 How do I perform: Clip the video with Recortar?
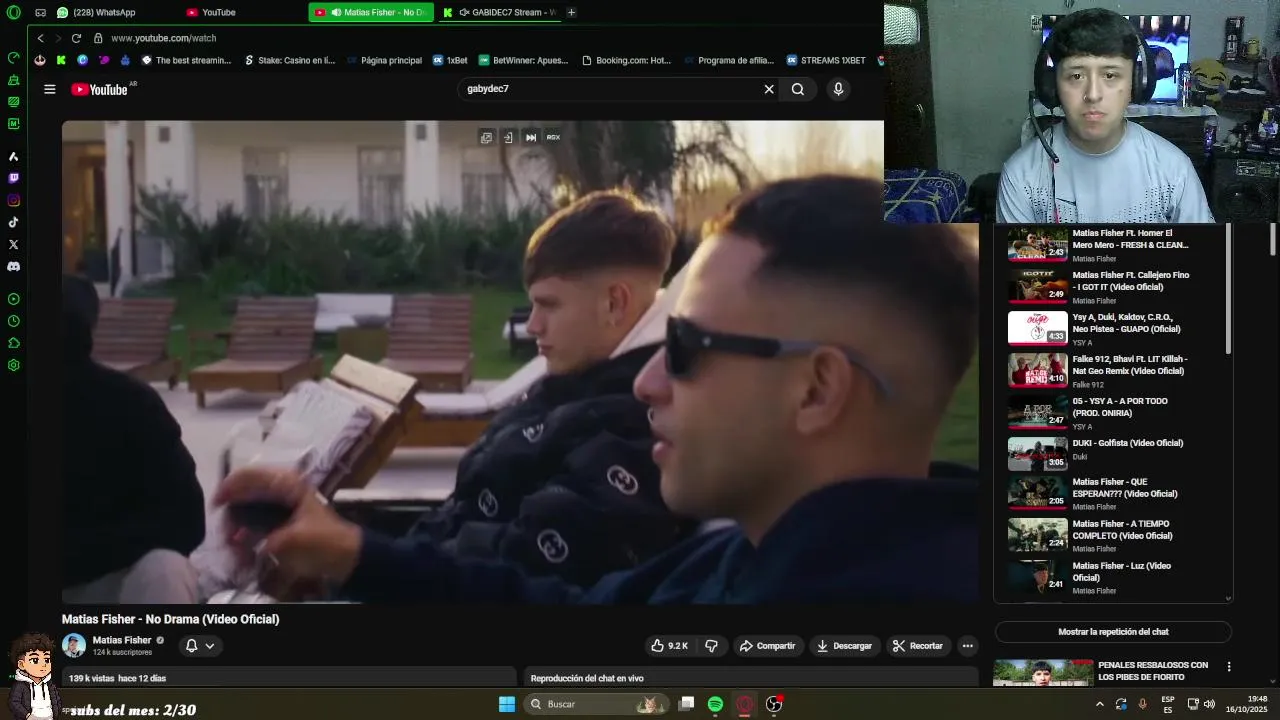[918, 646]
